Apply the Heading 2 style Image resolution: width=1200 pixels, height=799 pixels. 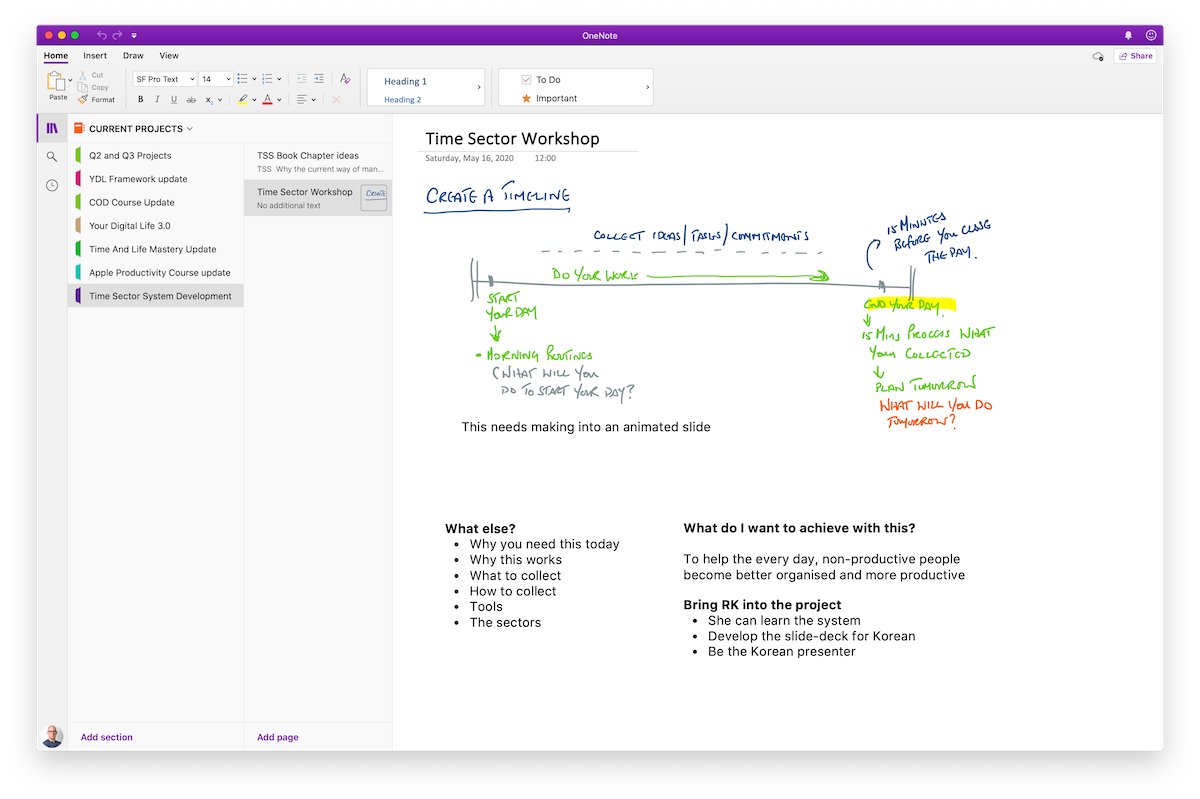[402, 100]
